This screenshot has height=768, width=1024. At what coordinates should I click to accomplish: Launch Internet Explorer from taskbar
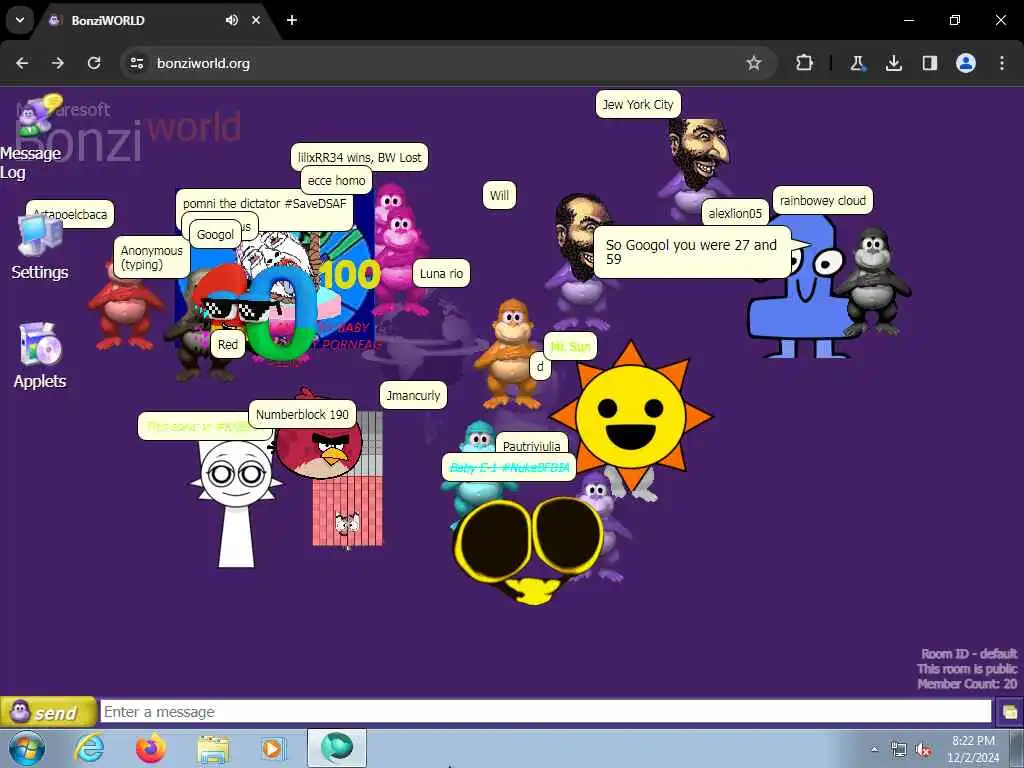(x=89, y=749)
